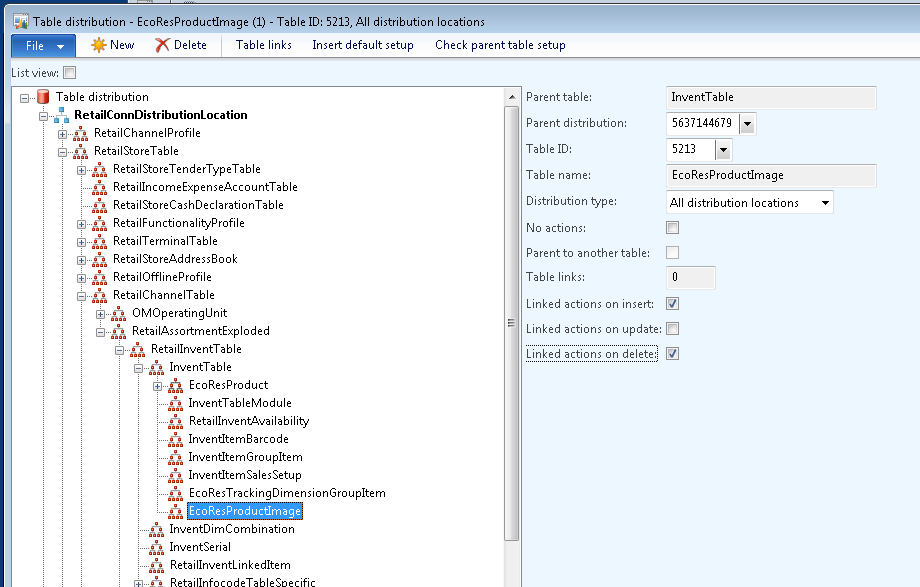Click the tree vertical scrollbar thumb
920x587 pixels.
coord(512,323)
